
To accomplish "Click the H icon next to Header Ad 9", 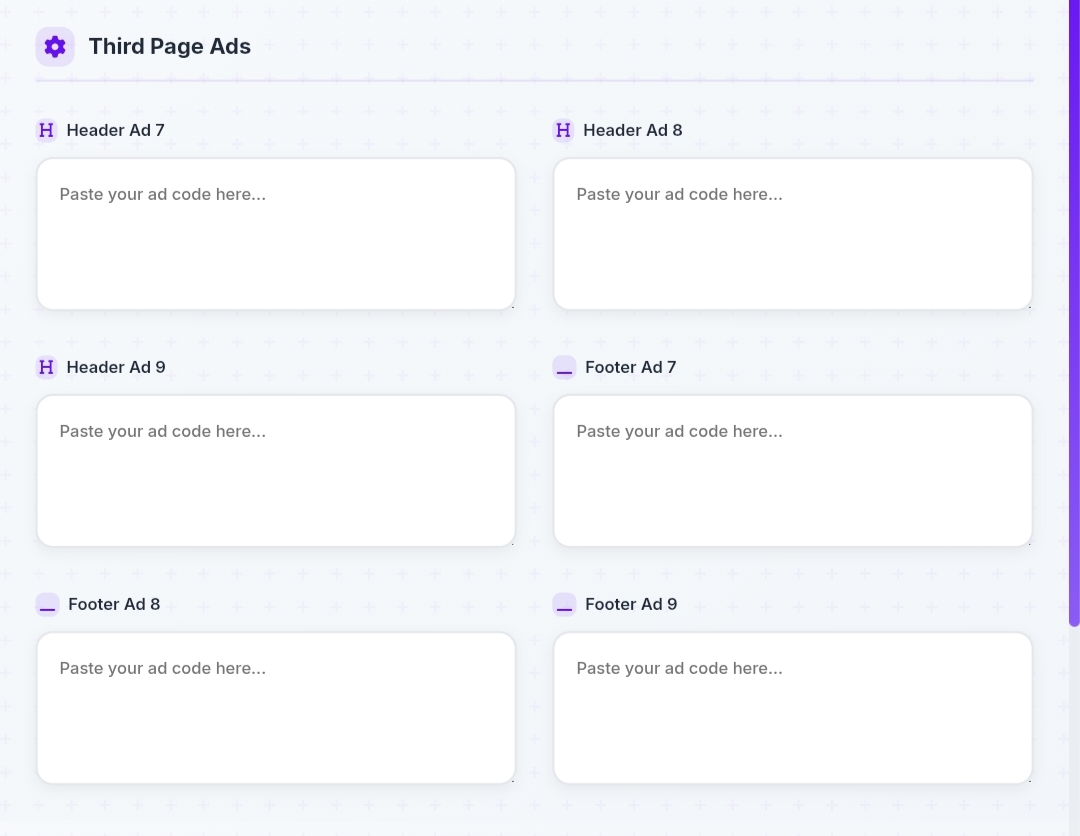I will [46, 368].
